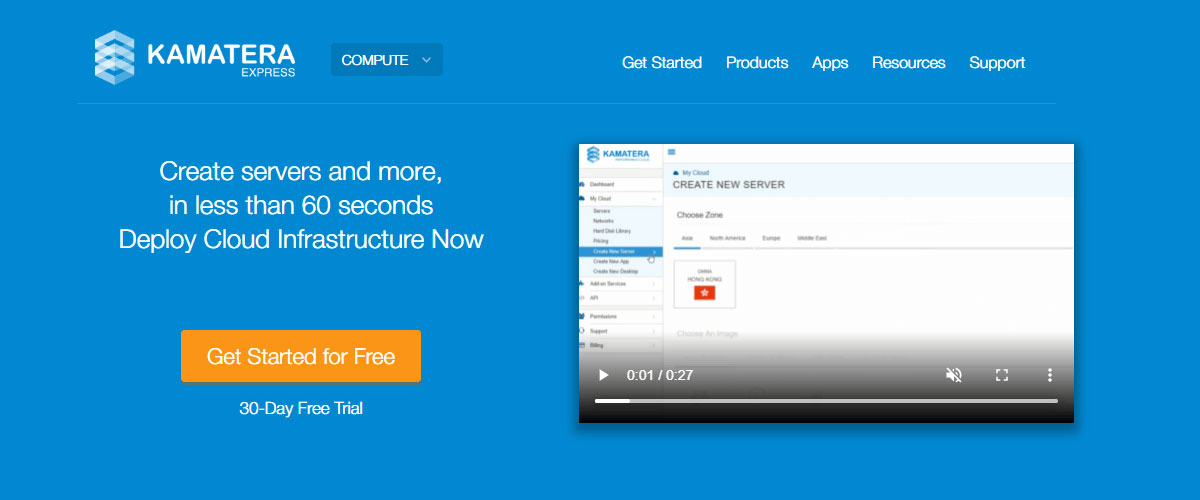Unmute the video sound
The height and width of the screenshot is (500, 1200).
coord(954,375)
